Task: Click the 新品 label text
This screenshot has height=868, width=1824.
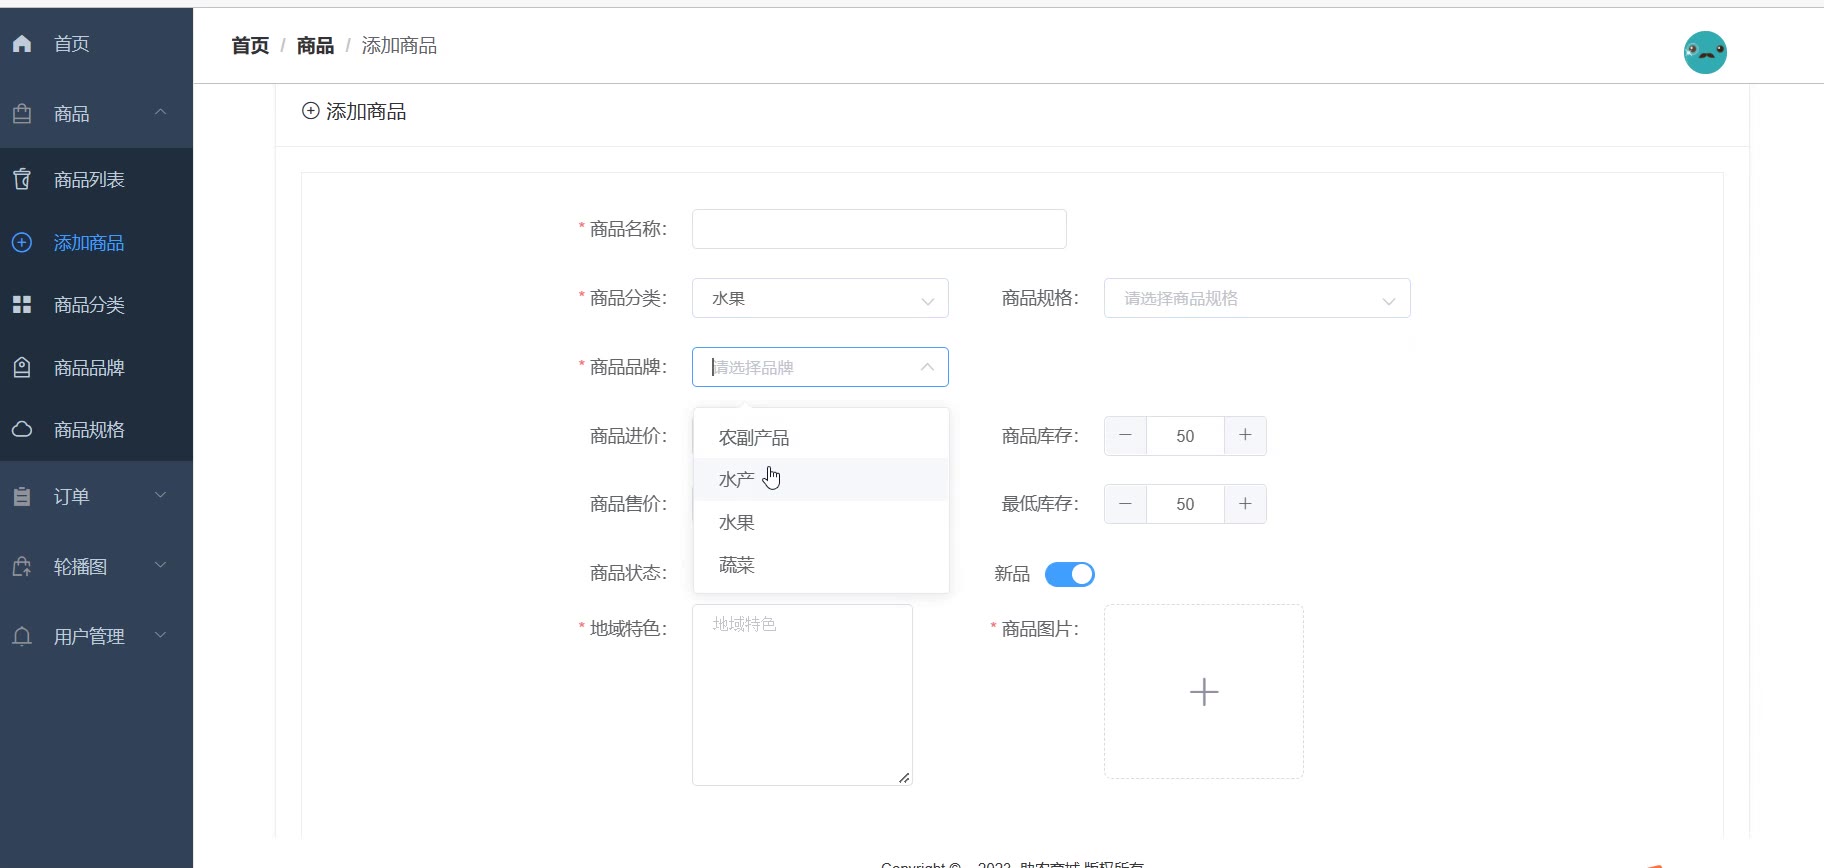Action: click(1012, 574)
